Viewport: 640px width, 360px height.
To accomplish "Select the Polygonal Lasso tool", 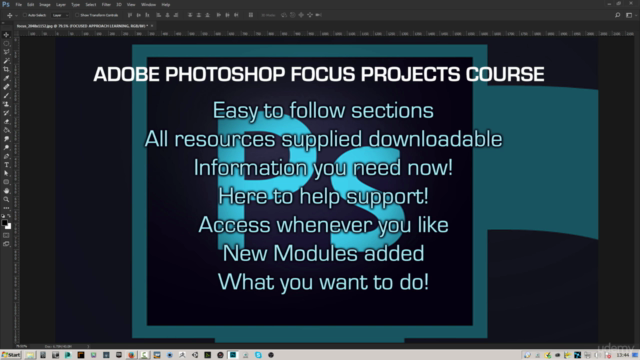I will pos(6,52).
